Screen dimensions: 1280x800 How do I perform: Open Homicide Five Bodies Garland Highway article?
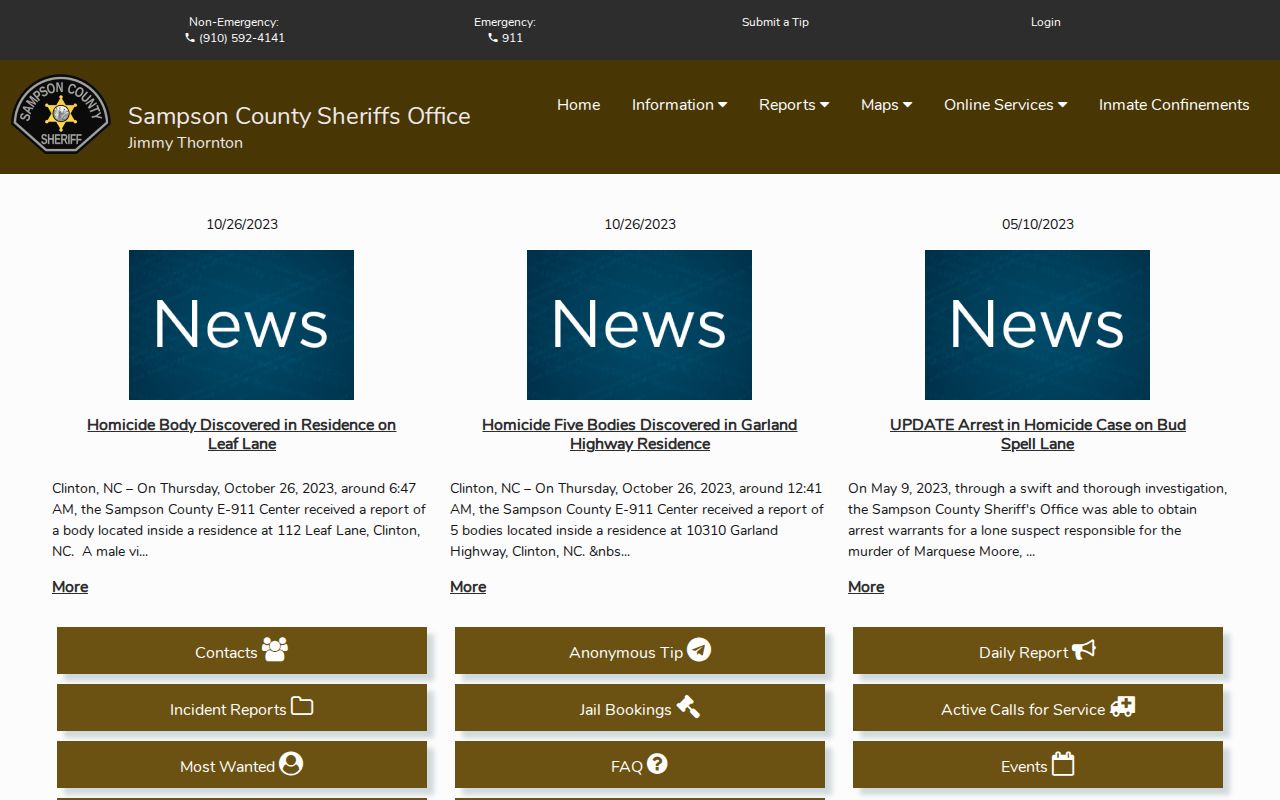tap(640, 434)
